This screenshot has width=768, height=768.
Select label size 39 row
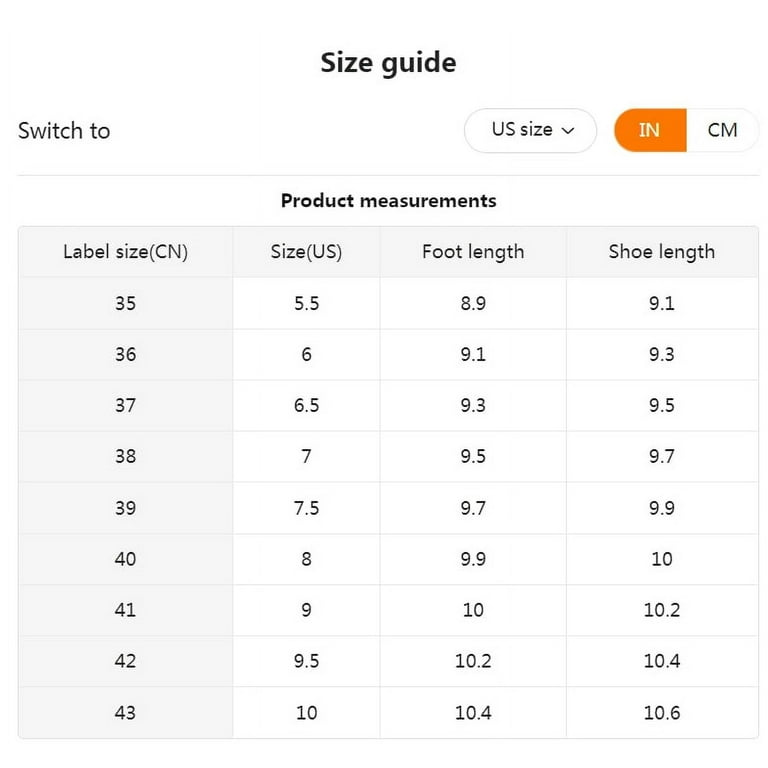388,508
